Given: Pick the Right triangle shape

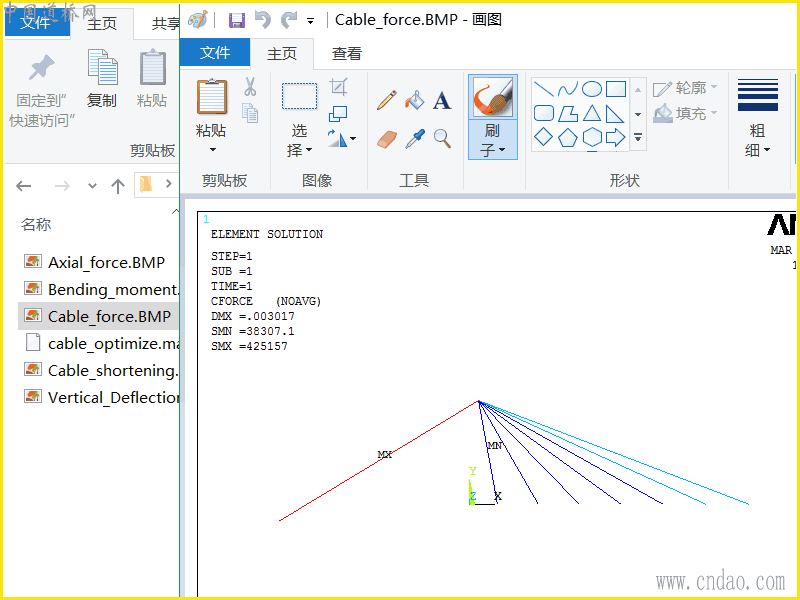Looking at the screenshot, I should pyautogui.click(x=615, y=114).
